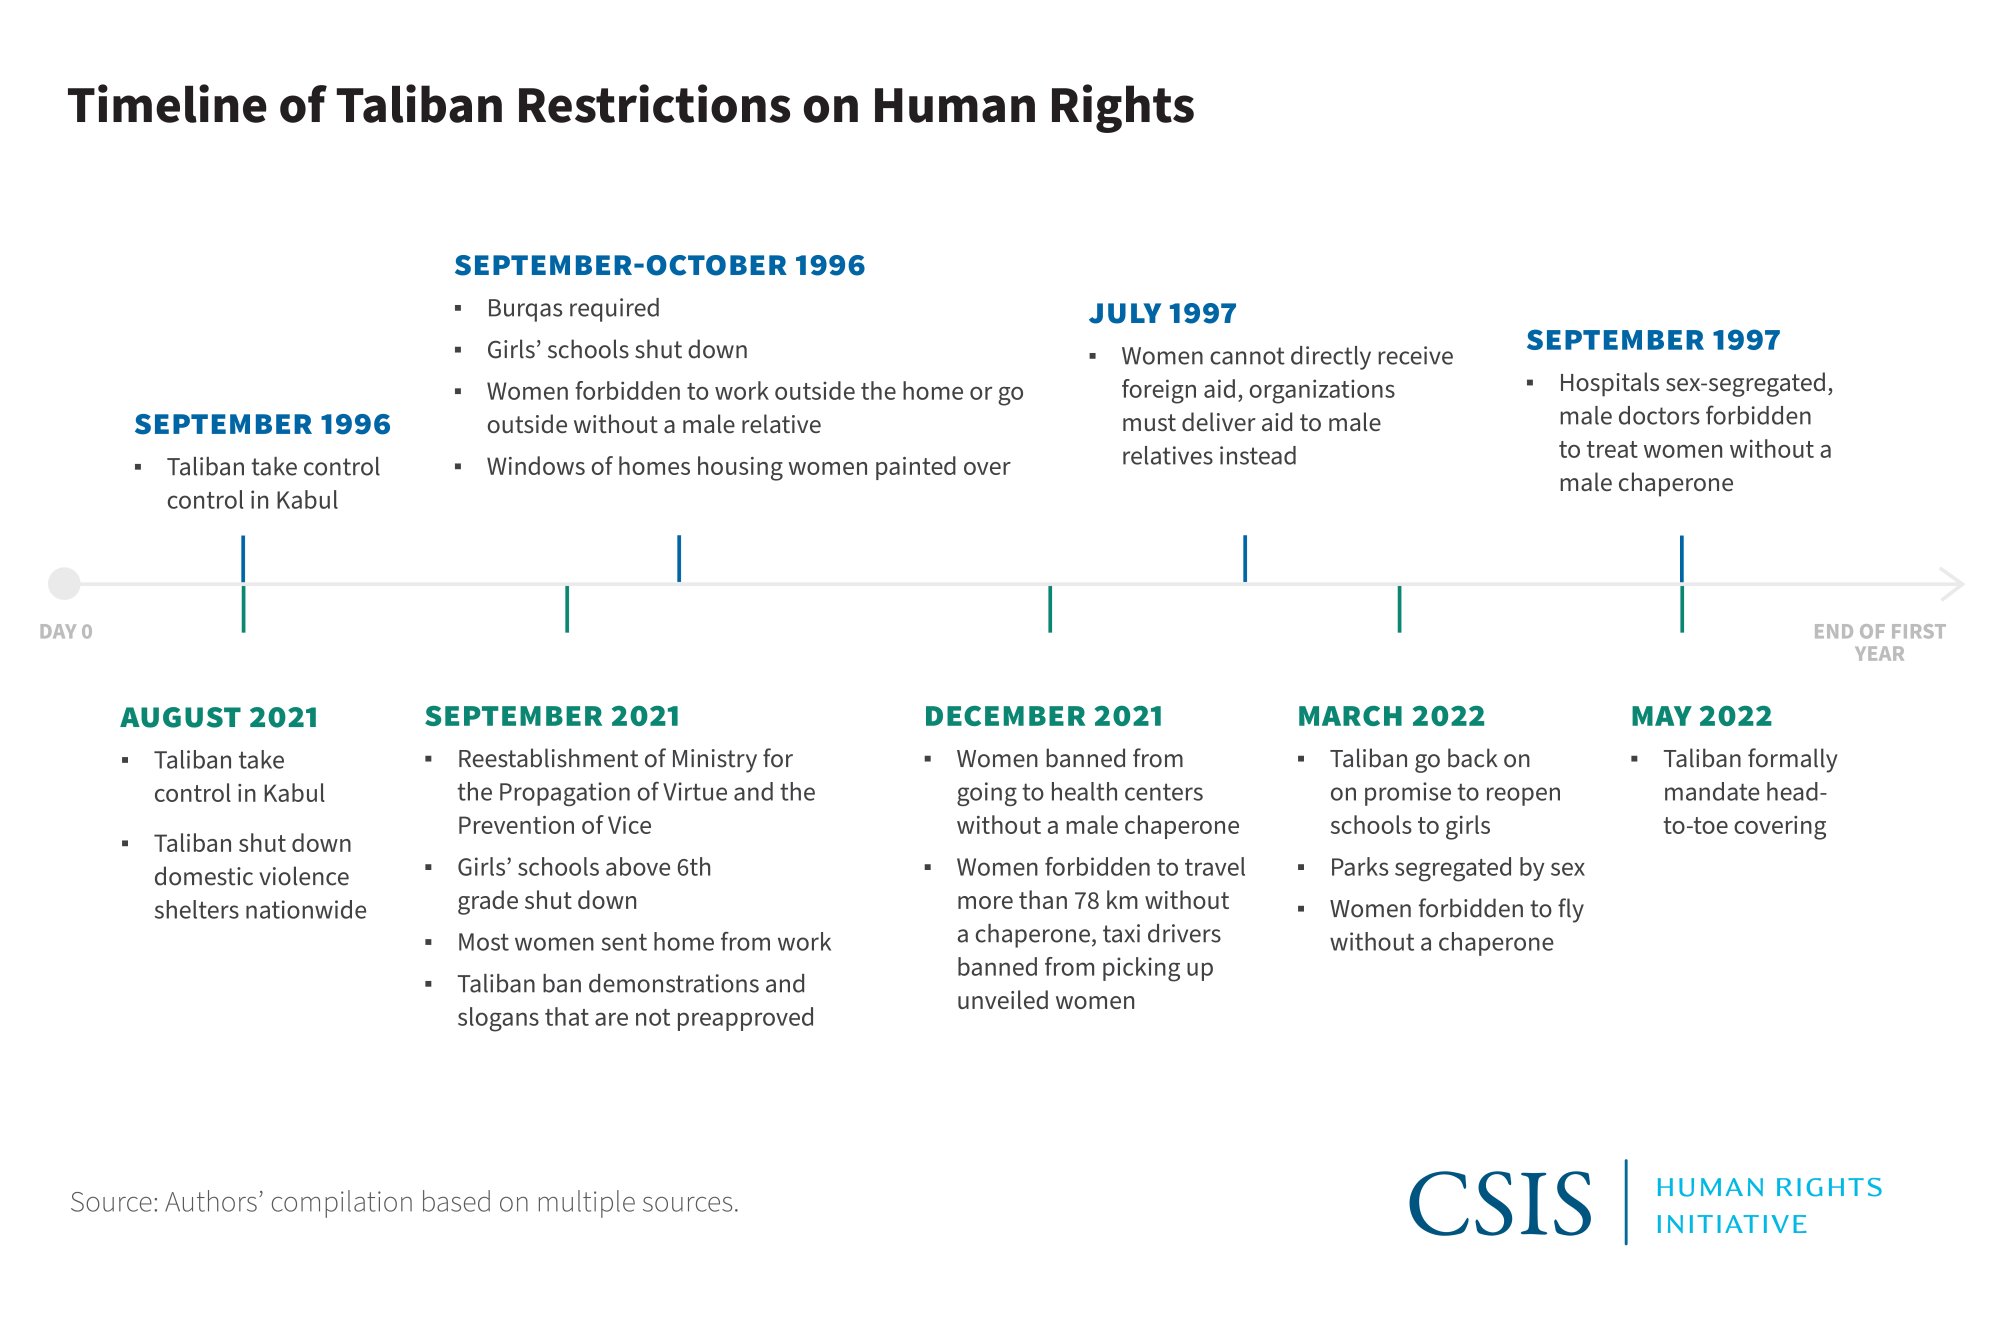This screenshot has width=2000, height=1317.
Task: Select the blue September 1996 timeline tick
Action: (x=243, y=558)
